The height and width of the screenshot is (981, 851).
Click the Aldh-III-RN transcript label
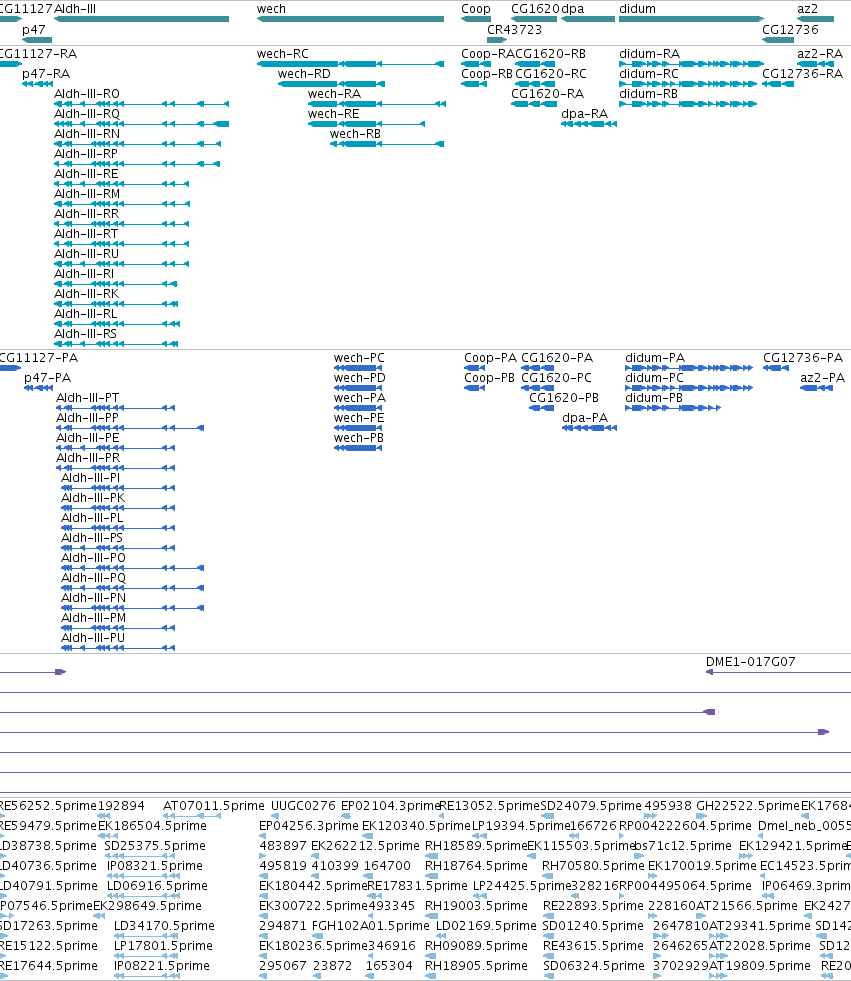tap(87, 134)
